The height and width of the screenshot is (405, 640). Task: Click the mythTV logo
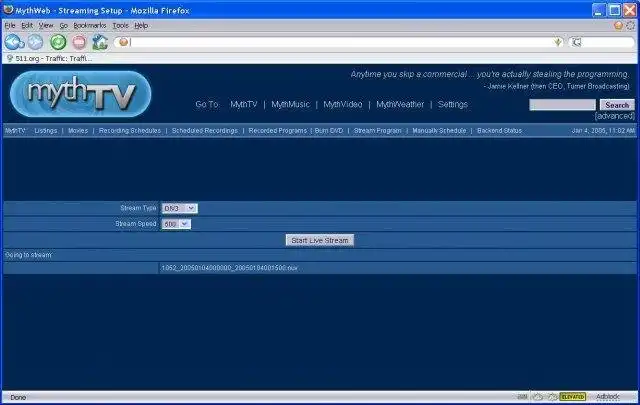point(80,94)
